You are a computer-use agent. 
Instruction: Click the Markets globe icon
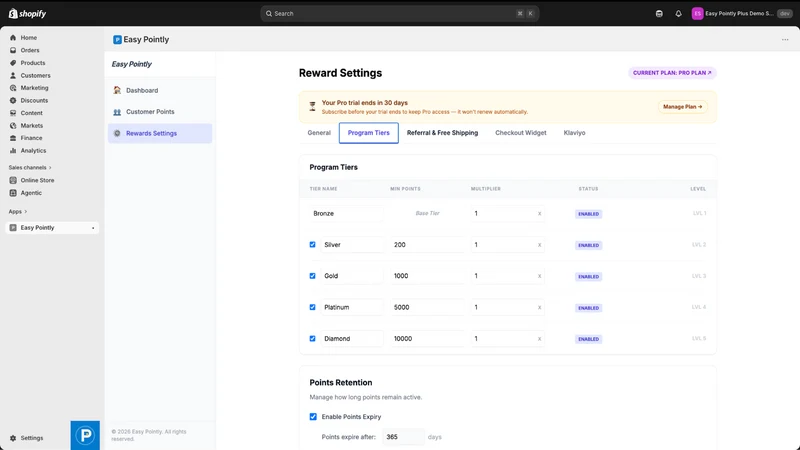click(13, 126)
